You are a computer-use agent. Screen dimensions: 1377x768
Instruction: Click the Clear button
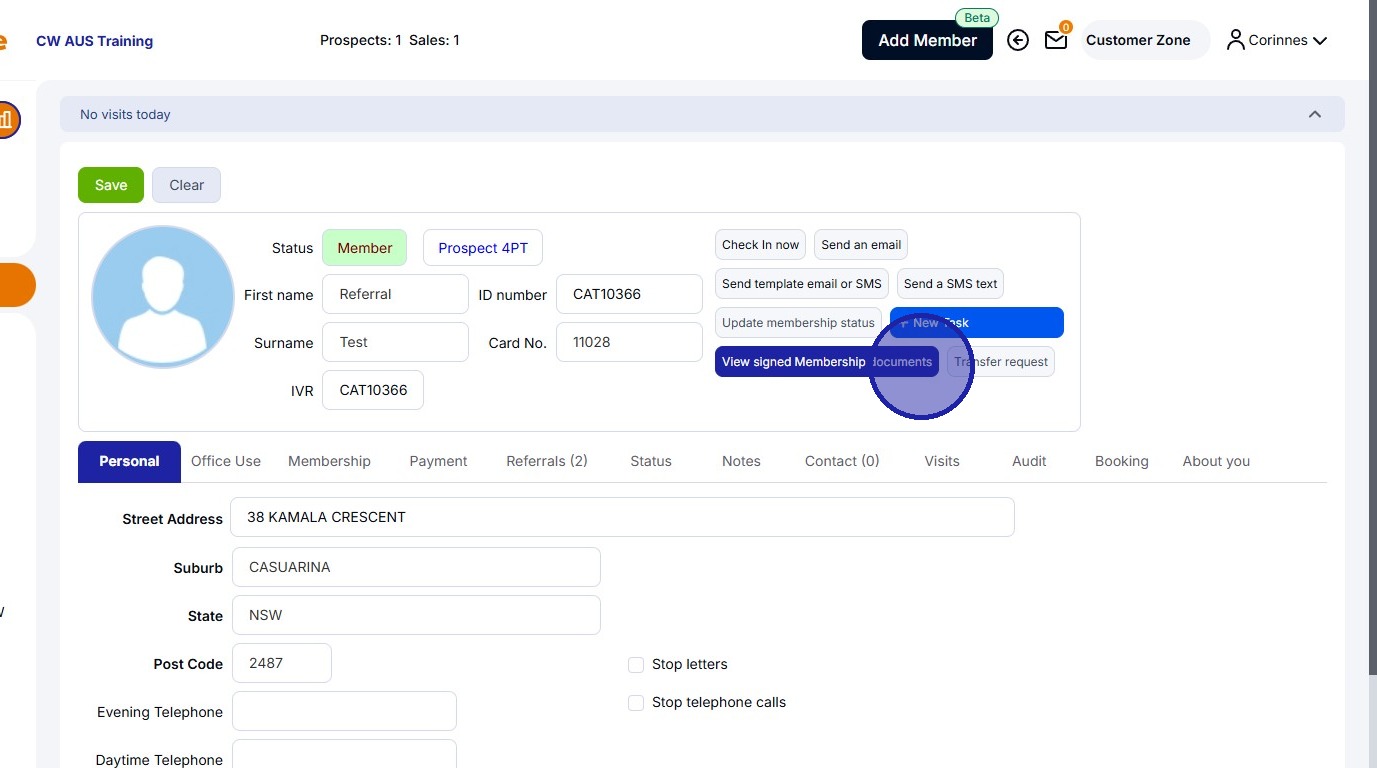click(x=186, y=185)
